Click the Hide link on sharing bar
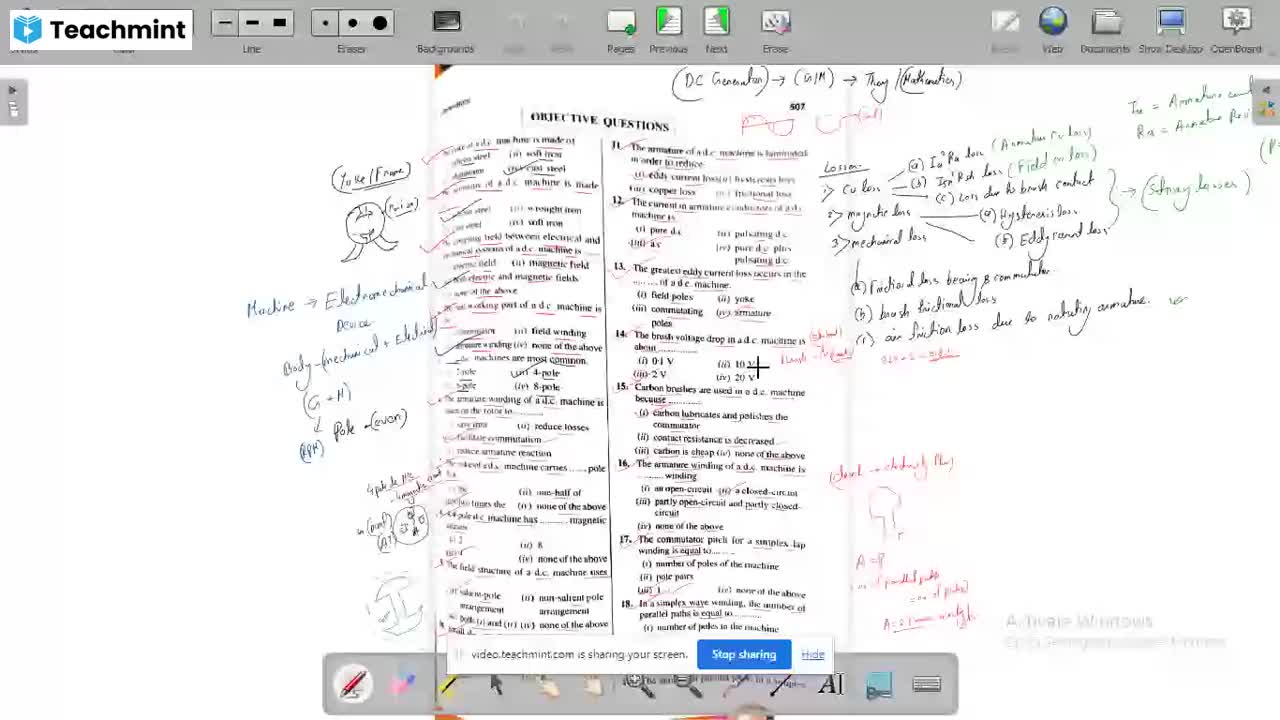The height and width of the screenshot is (720, 1280). [x=813, y=654]
